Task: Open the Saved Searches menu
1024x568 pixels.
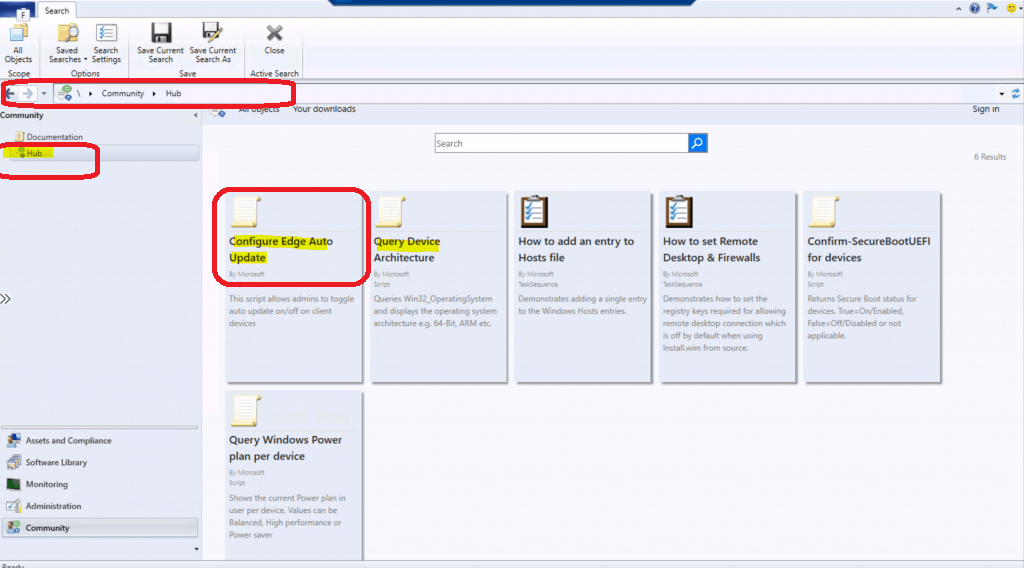Action: point(67,43)
